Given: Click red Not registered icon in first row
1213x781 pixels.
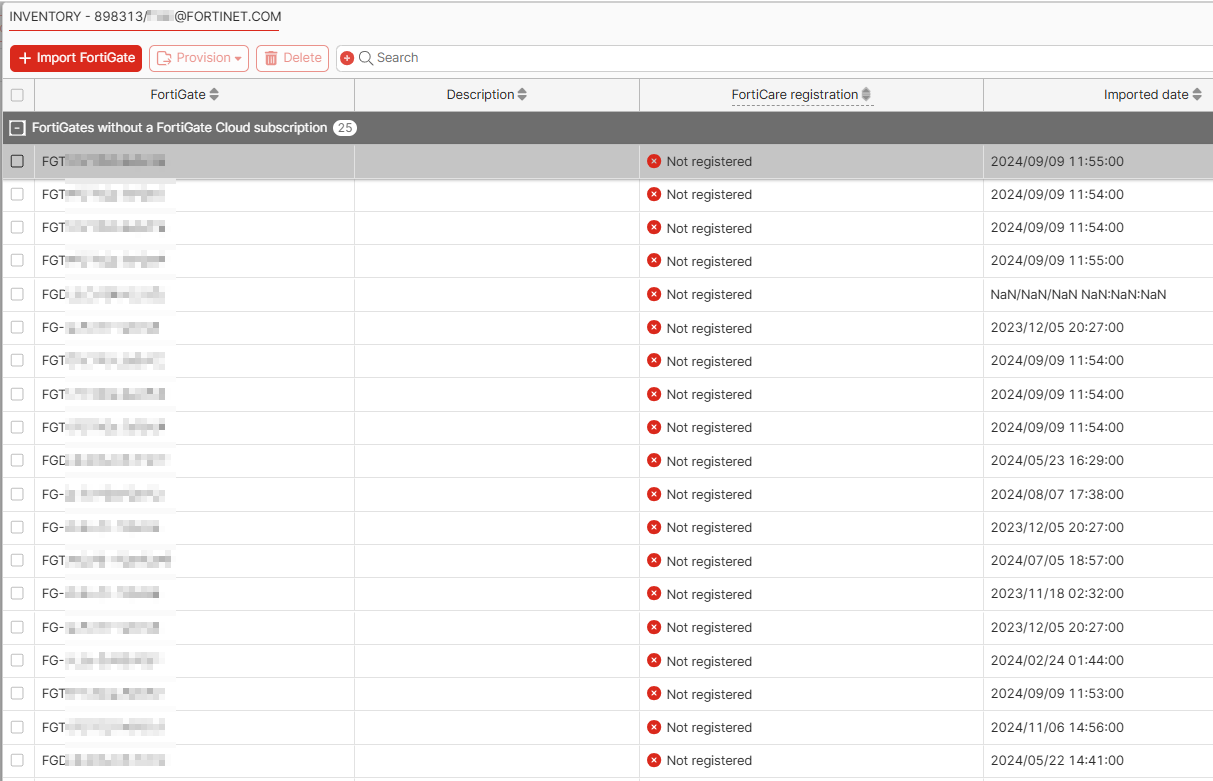Looking at the screenshot, I should click(654, 161).
